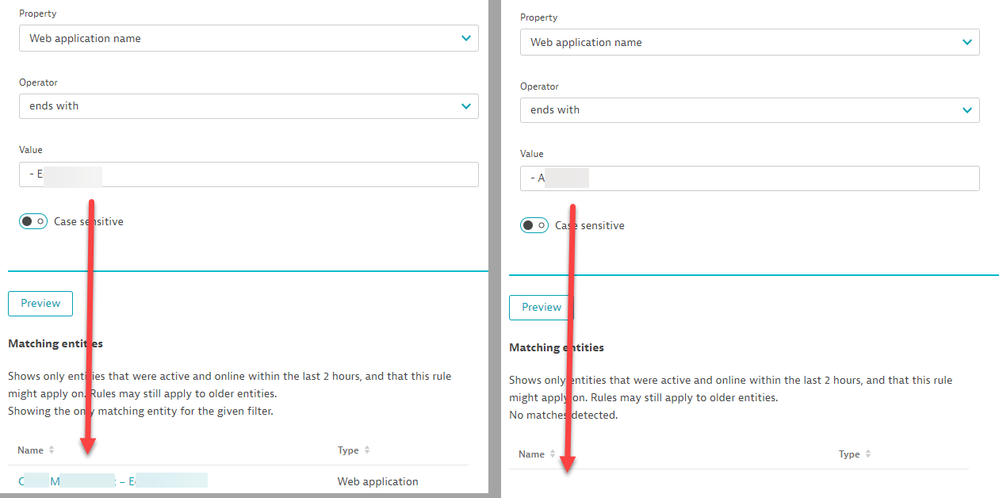Click chevron arrow of left Operator dropdown
This screenshot has height=498, width=999.
click(466, 106)
